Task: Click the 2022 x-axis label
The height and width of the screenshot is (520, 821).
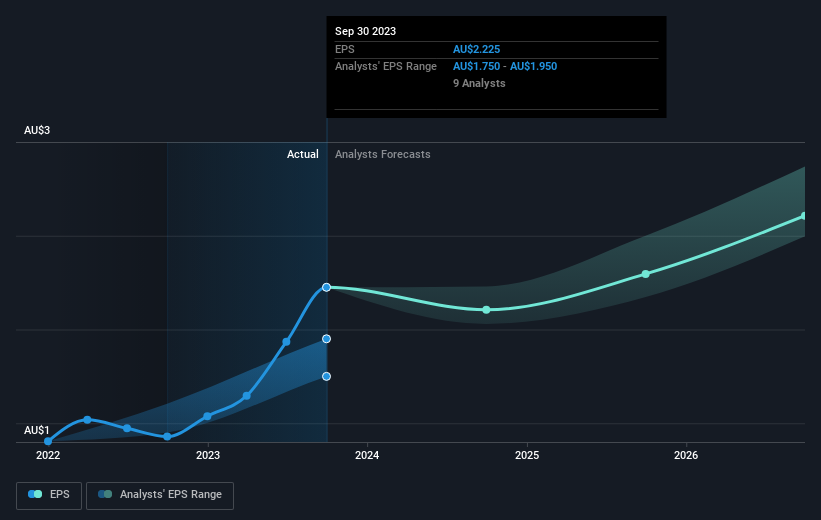Action: [x=48, y=455]
